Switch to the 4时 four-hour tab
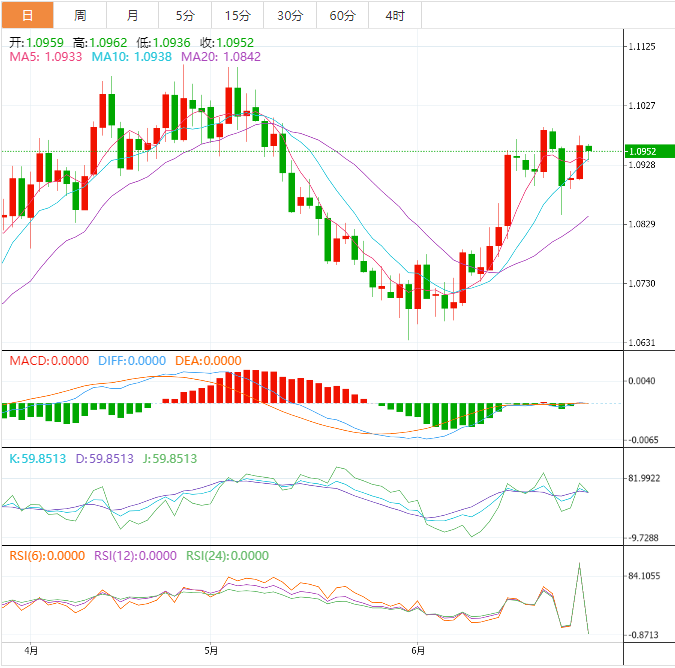Screen dimensions: 675x668 tap(395, 15)
